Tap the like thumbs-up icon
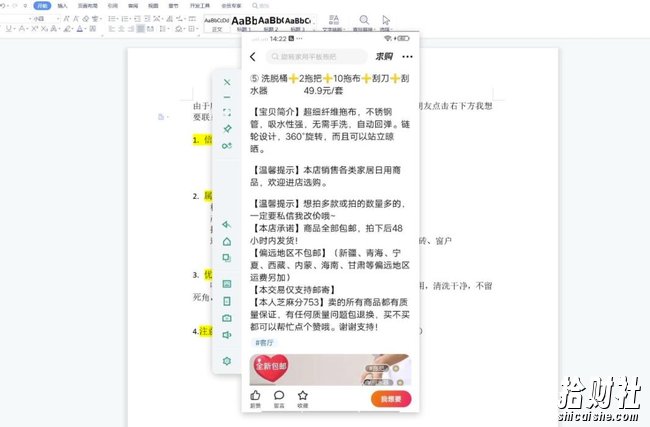This screenshot has width=650, height=427. (255, 395)
